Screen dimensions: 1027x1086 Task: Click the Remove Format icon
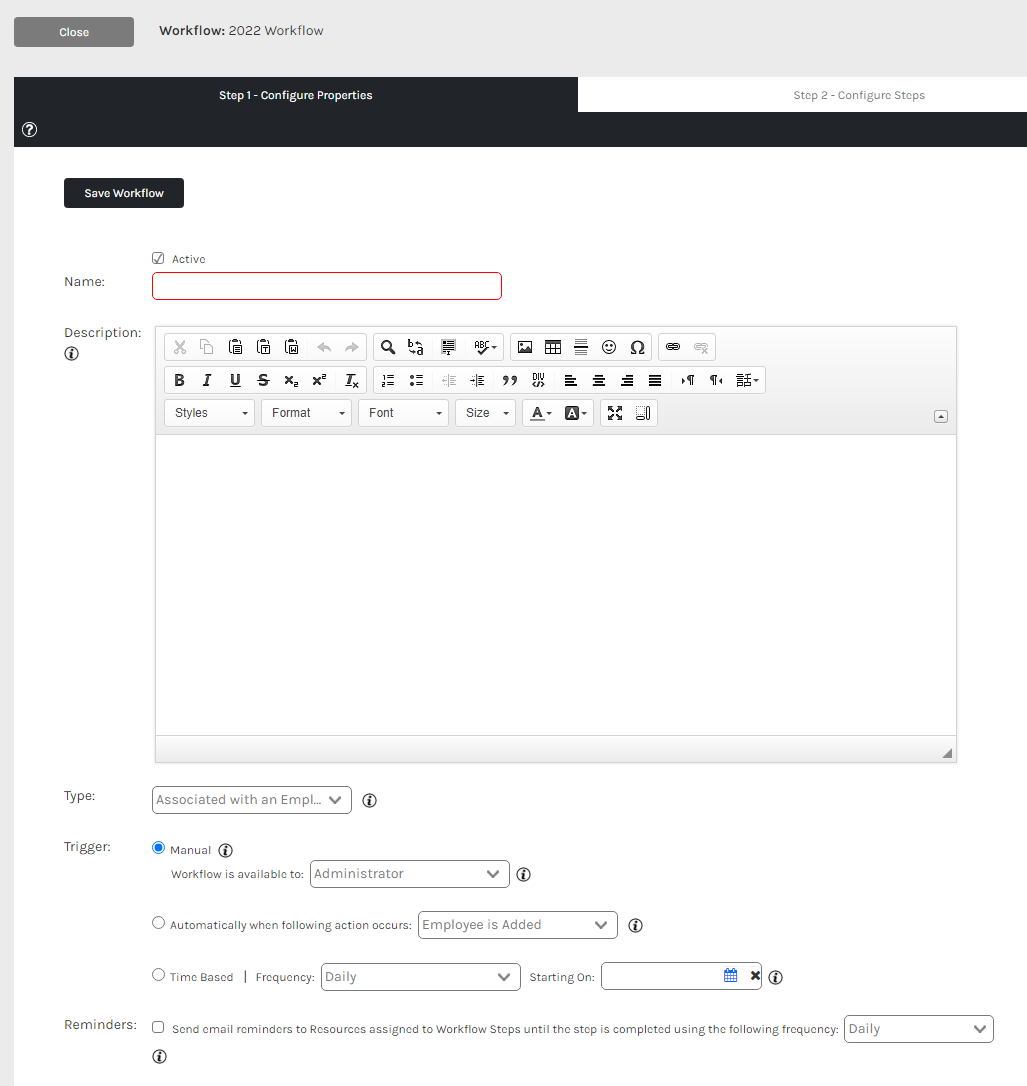352,380
